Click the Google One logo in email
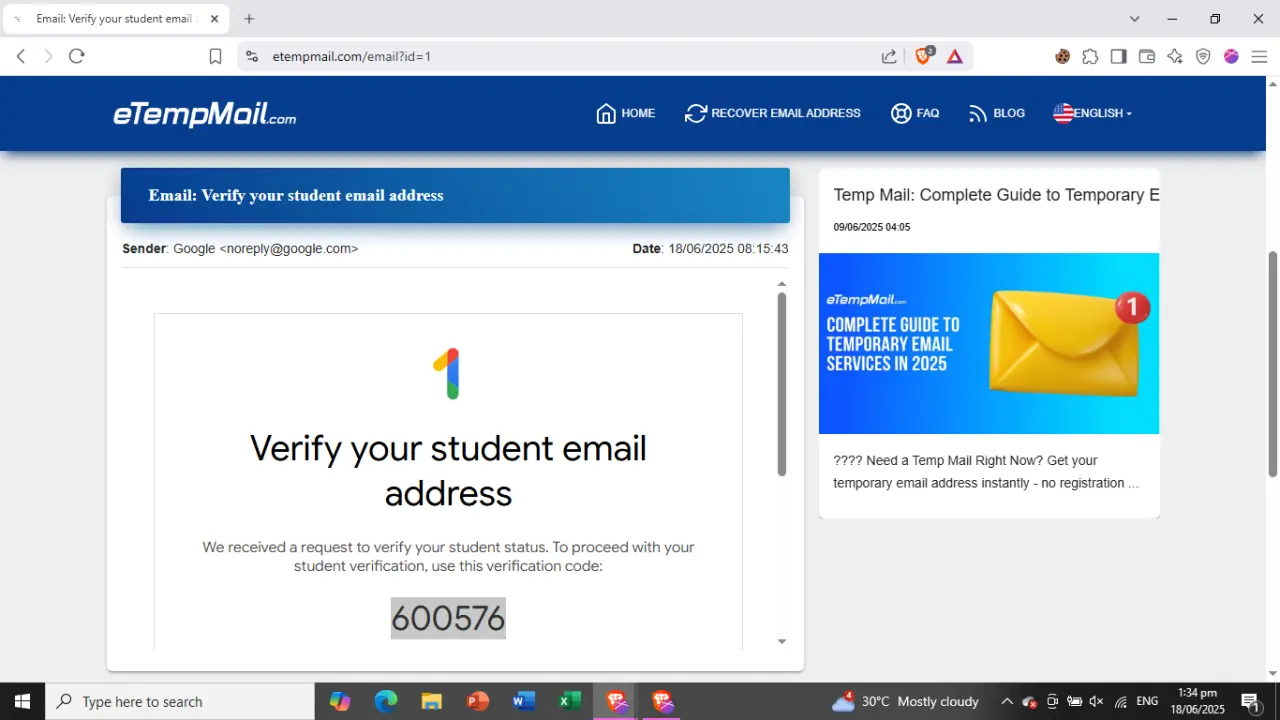The width and height of the screenshot is (1280, 720). point(448,374)
